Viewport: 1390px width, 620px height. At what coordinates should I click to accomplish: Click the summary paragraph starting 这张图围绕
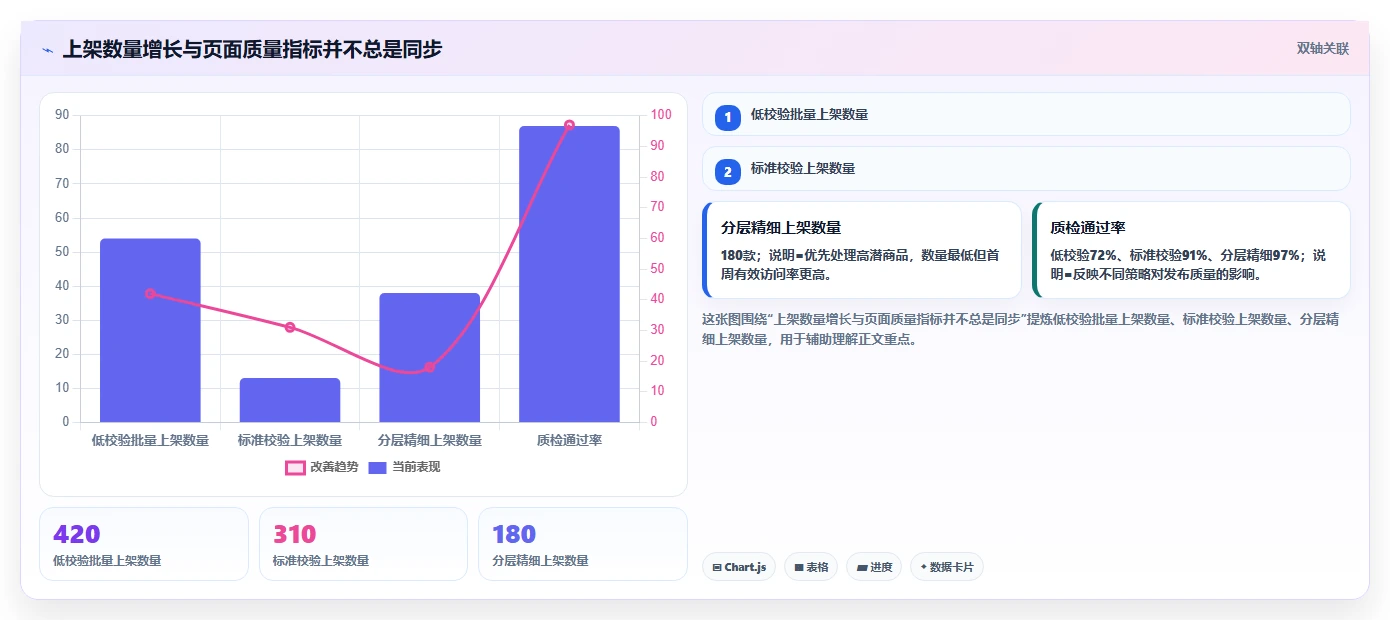(1021, 329)
